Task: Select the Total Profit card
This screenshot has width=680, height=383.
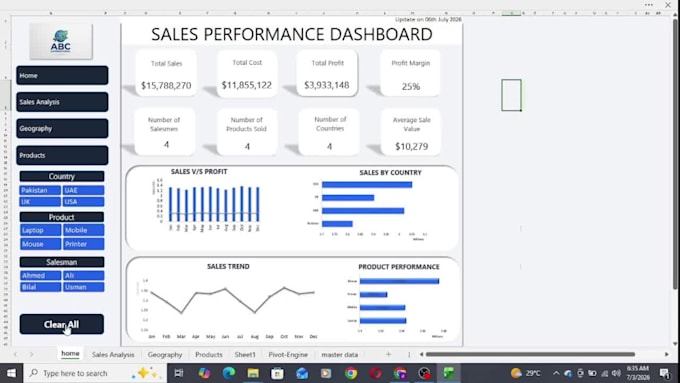Action: click(x=327, y=73)
